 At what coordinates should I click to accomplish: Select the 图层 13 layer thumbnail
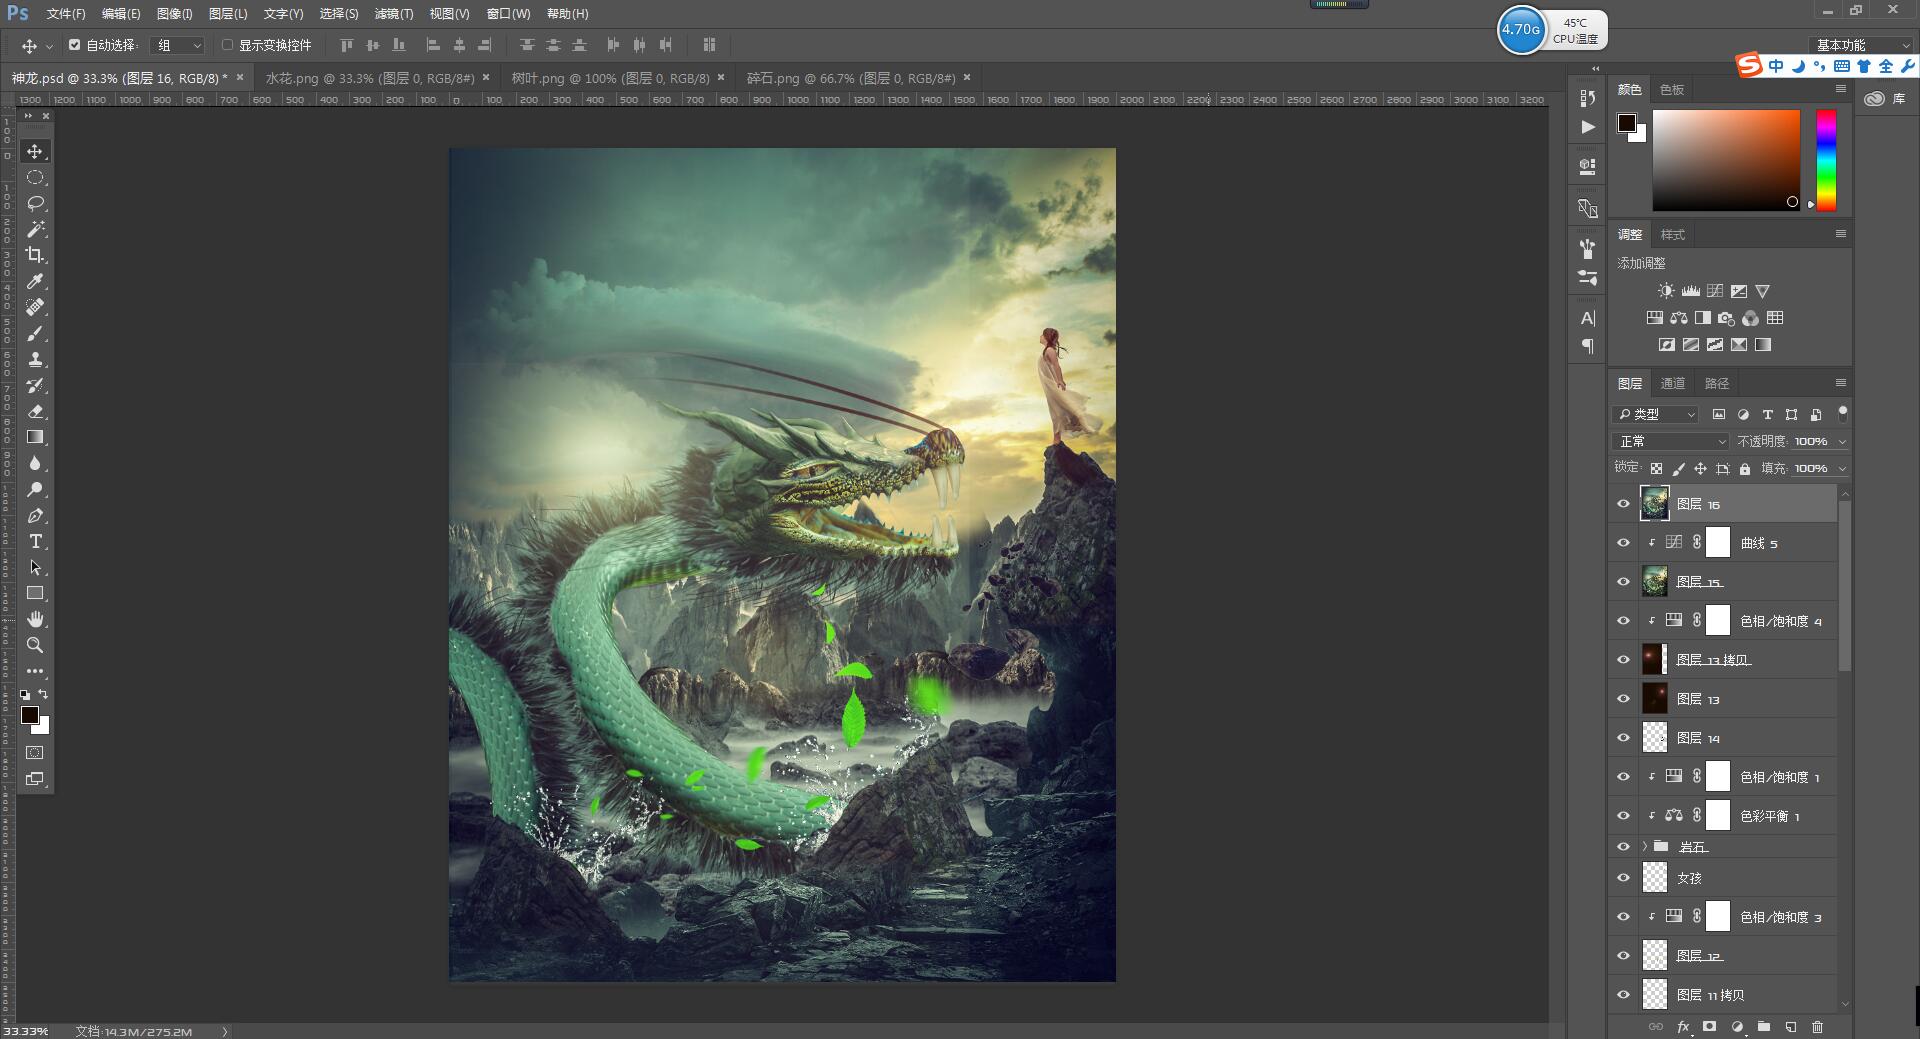1654,698
